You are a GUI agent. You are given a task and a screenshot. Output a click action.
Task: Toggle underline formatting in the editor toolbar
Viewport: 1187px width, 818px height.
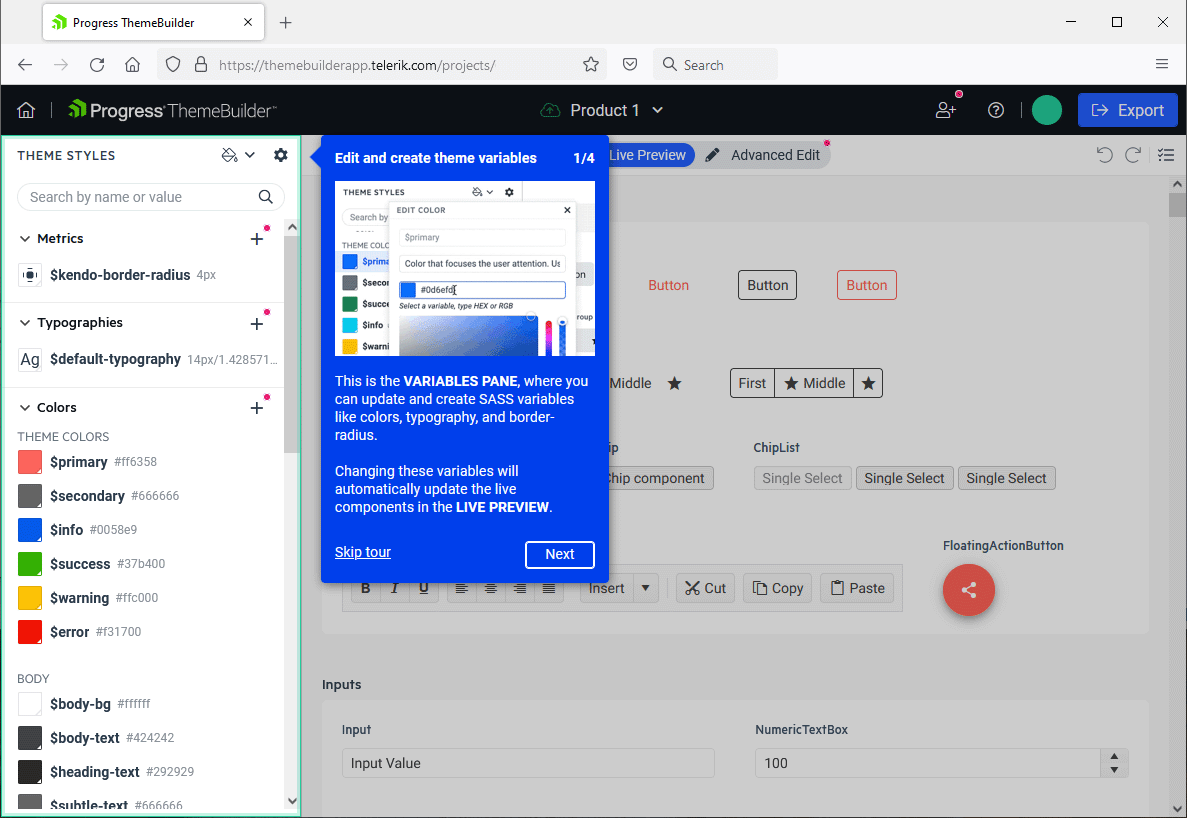click(x=424, y=588)
